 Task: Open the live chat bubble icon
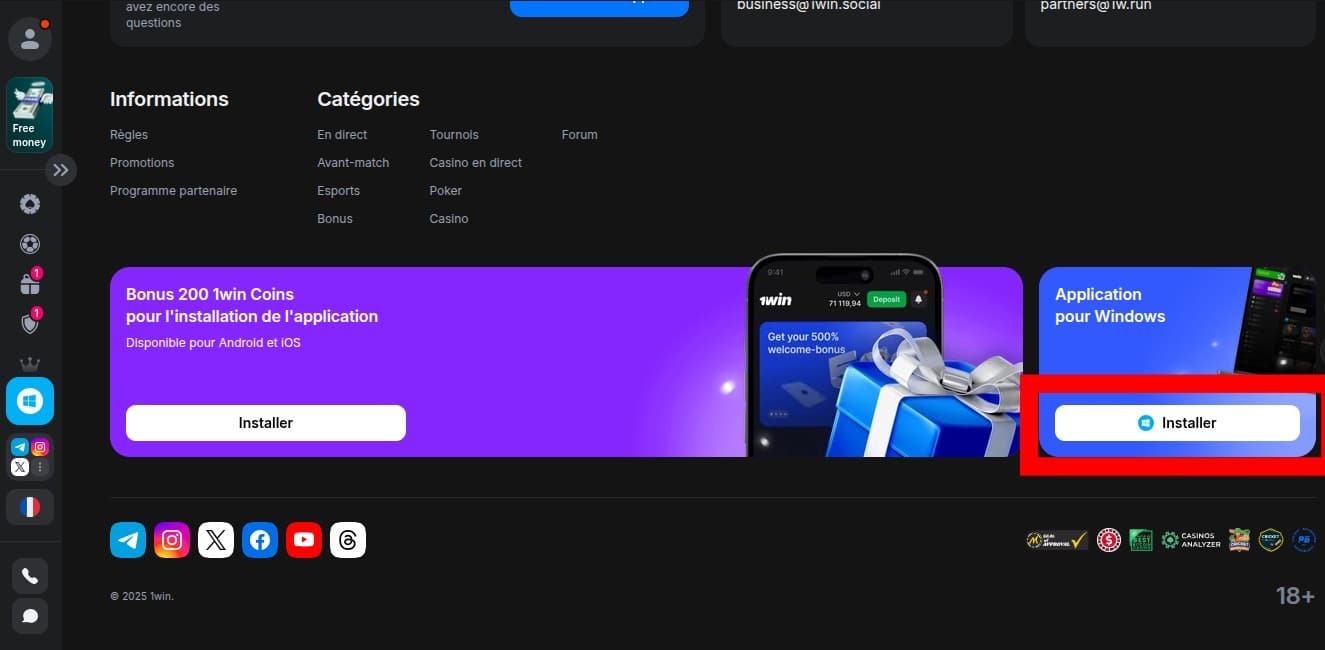click(30, 616)
